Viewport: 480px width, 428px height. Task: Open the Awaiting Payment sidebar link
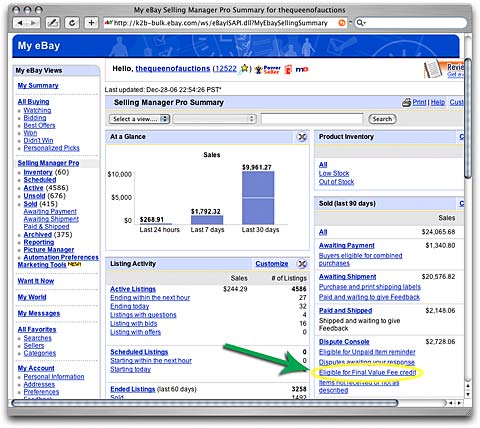[50, 212]
